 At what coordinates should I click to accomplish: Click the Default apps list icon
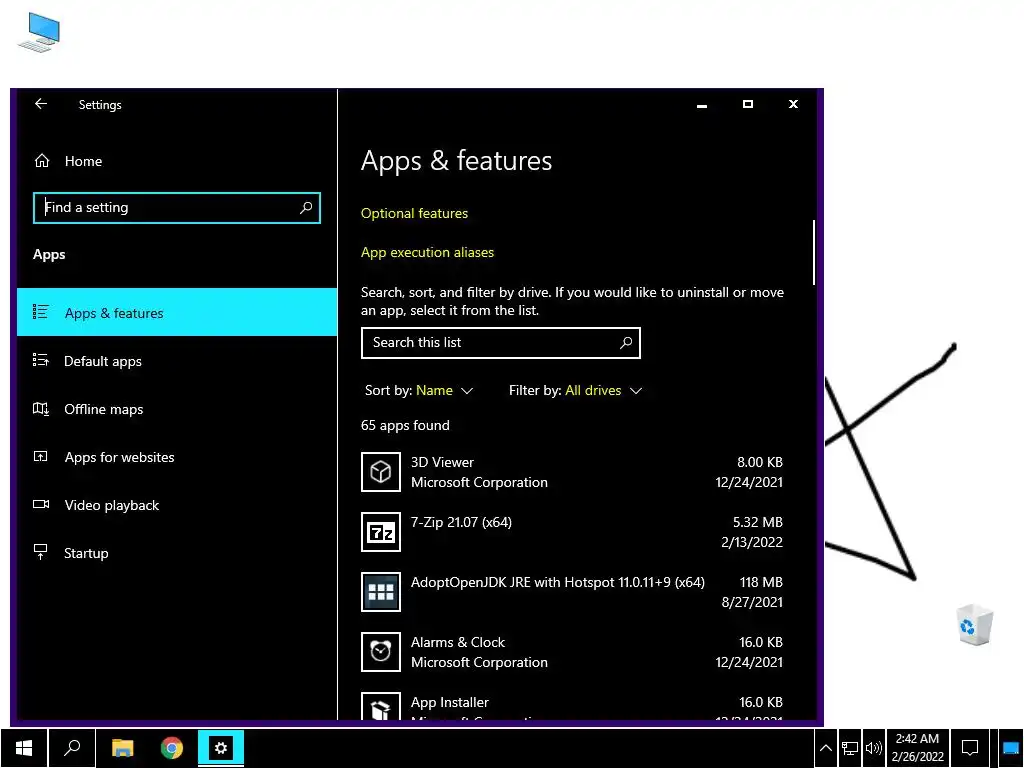pos(40,360)
